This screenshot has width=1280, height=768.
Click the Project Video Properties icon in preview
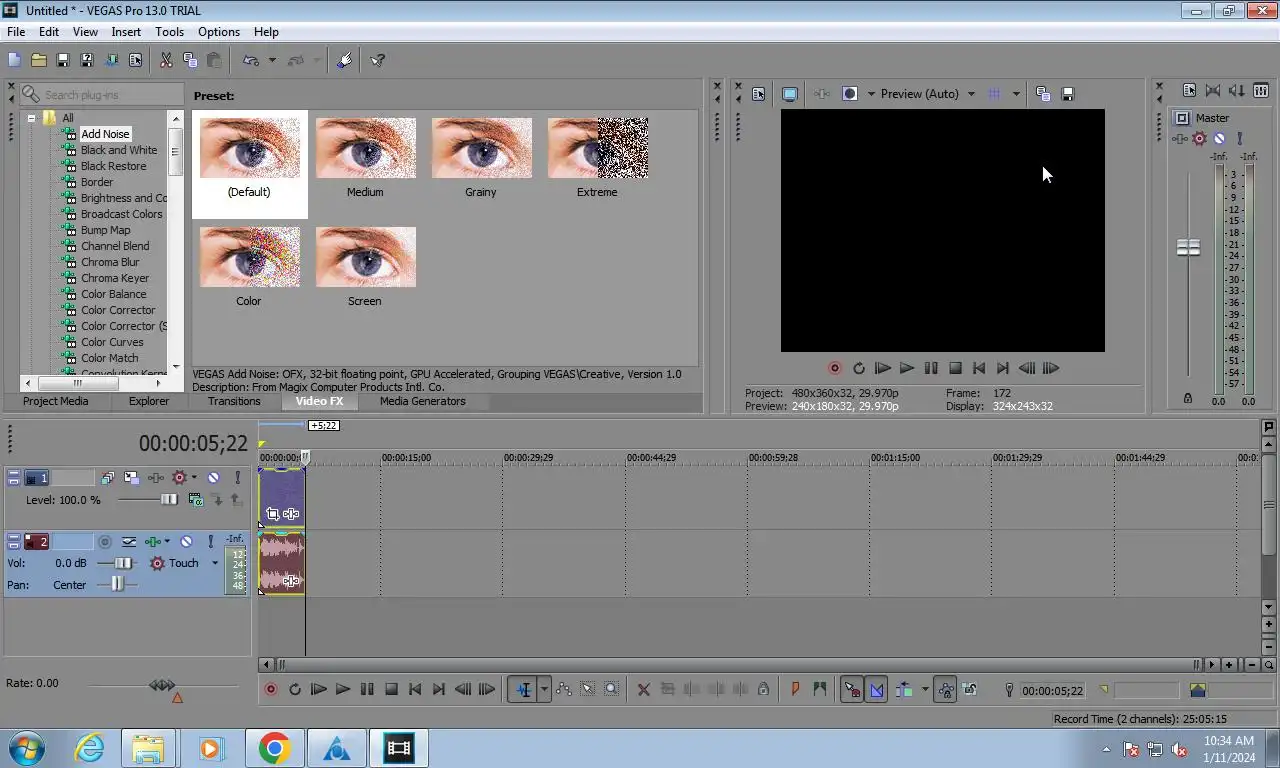[x=758, y=94]
